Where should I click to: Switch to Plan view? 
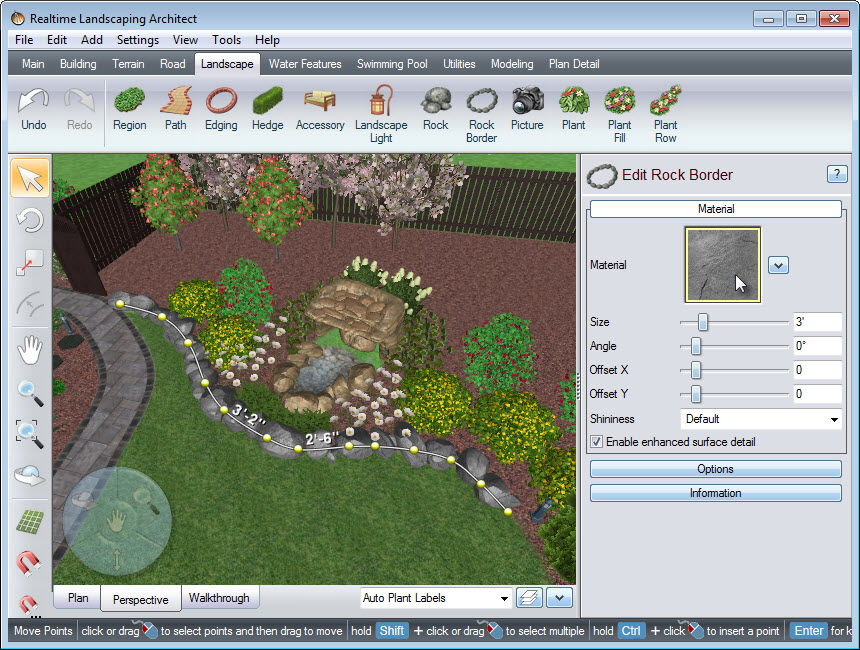coord(78,598)
